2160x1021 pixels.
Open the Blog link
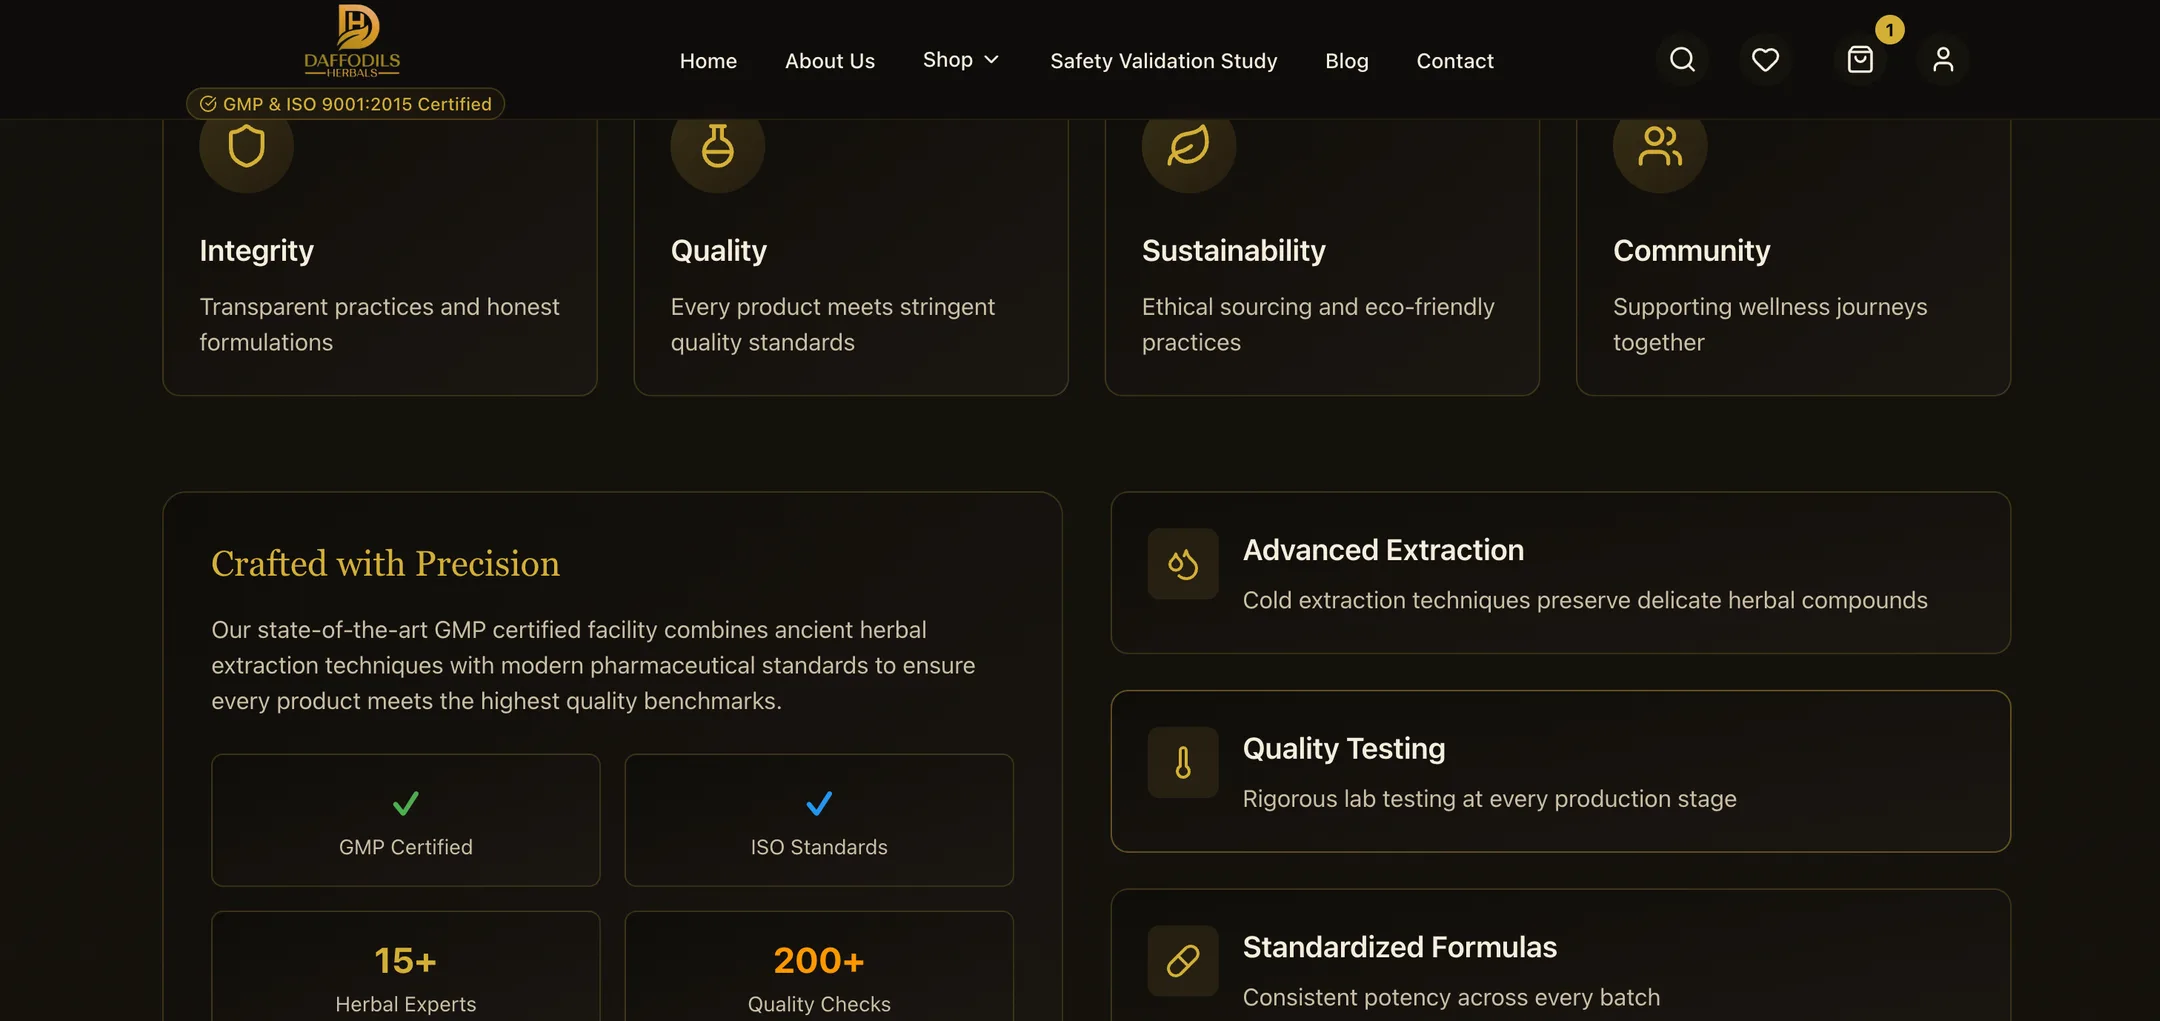1347,61
